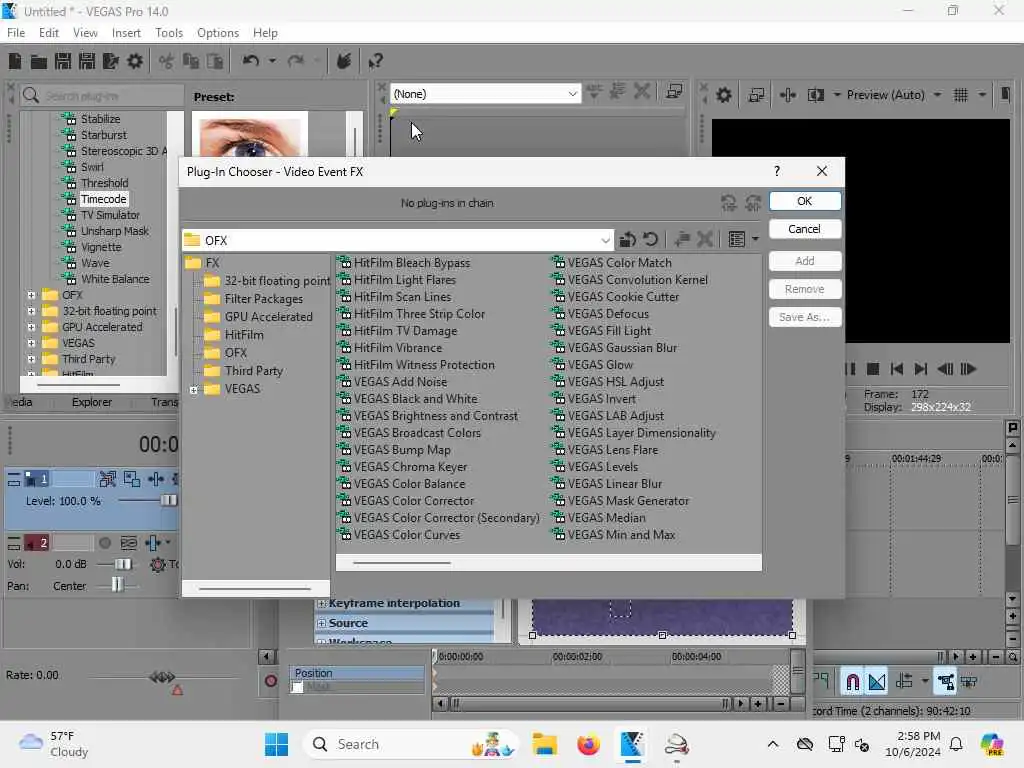Expand the VEGAS folder in Plug-In Chooser
1024x768 pixels.
pos(194,390)
